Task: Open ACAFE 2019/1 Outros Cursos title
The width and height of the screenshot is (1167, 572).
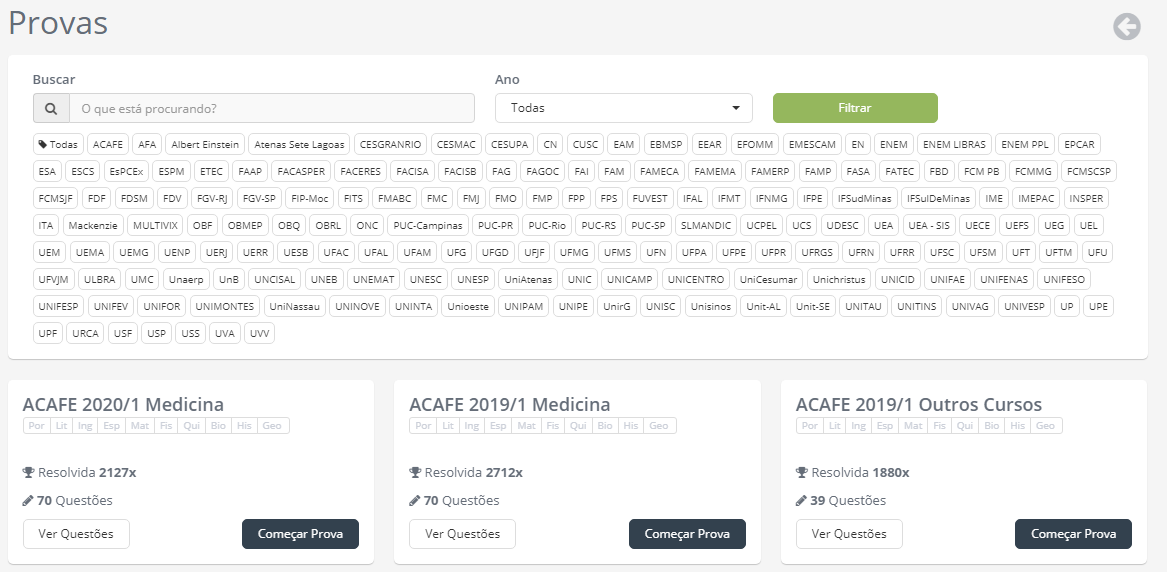Action: (x=918, y=405)
